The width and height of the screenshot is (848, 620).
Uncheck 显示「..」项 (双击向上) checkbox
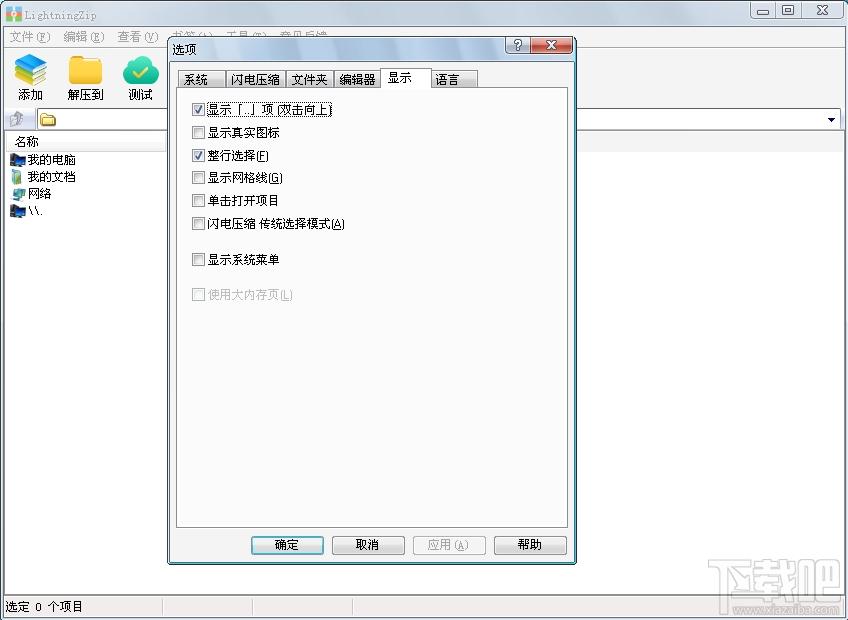tap(198, 110)
